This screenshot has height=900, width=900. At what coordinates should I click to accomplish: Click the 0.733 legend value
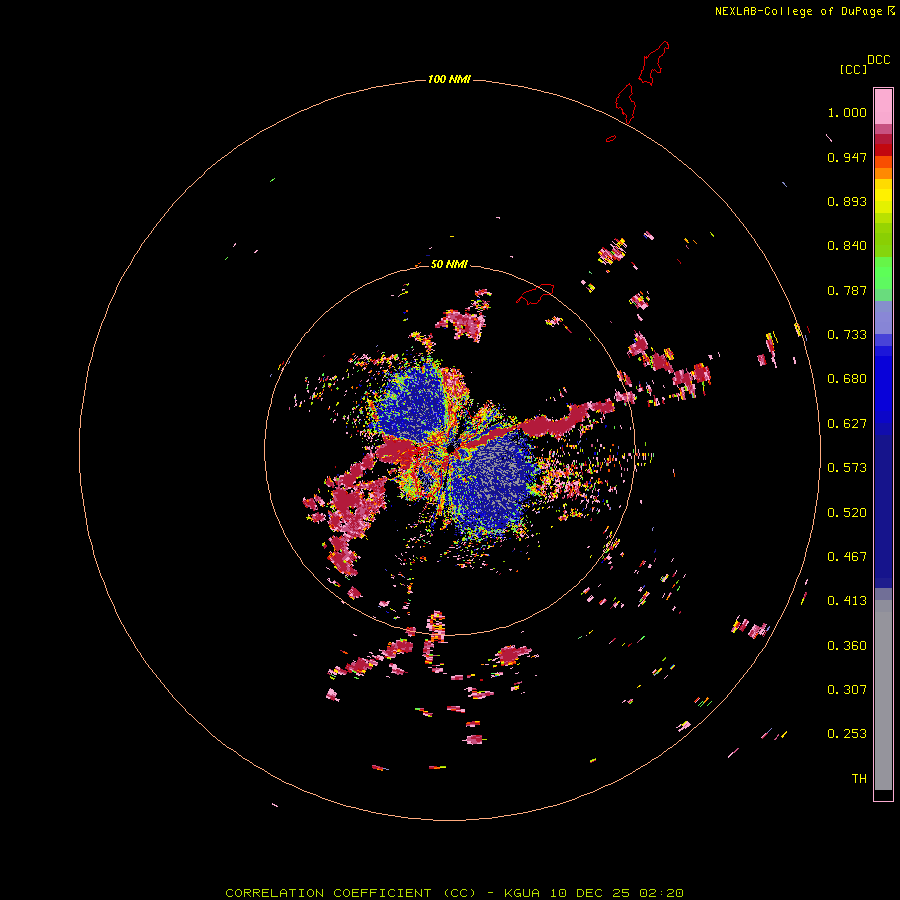[847, 335]
